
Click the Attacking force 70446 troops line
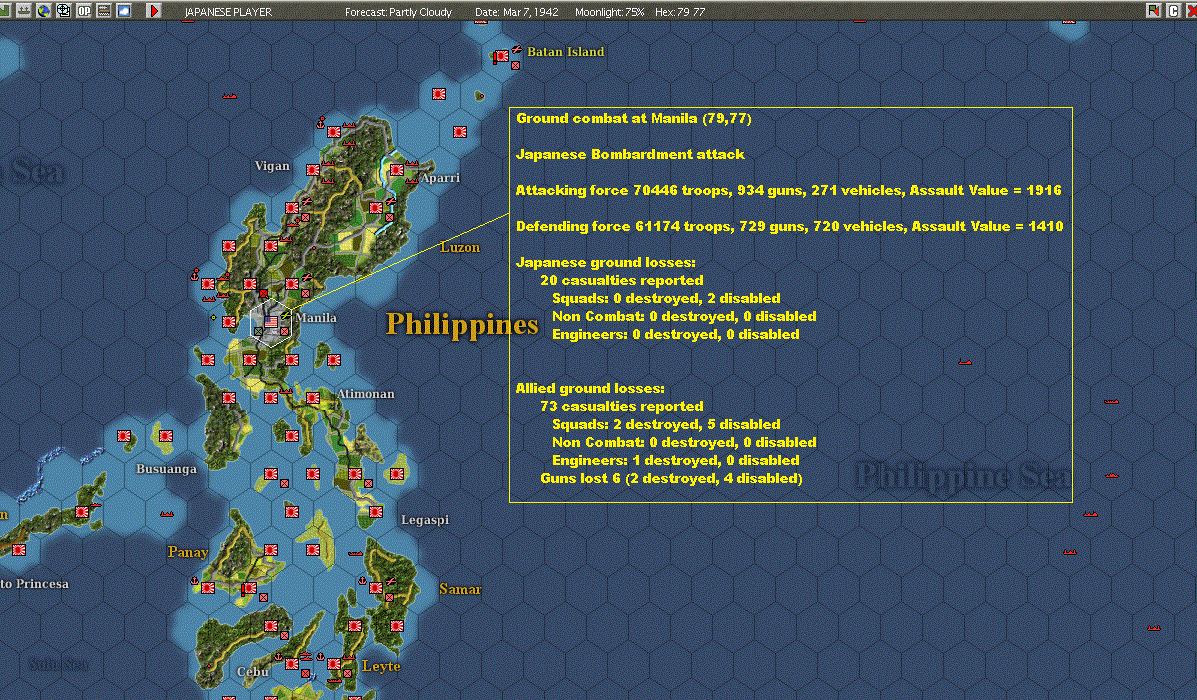789,190
